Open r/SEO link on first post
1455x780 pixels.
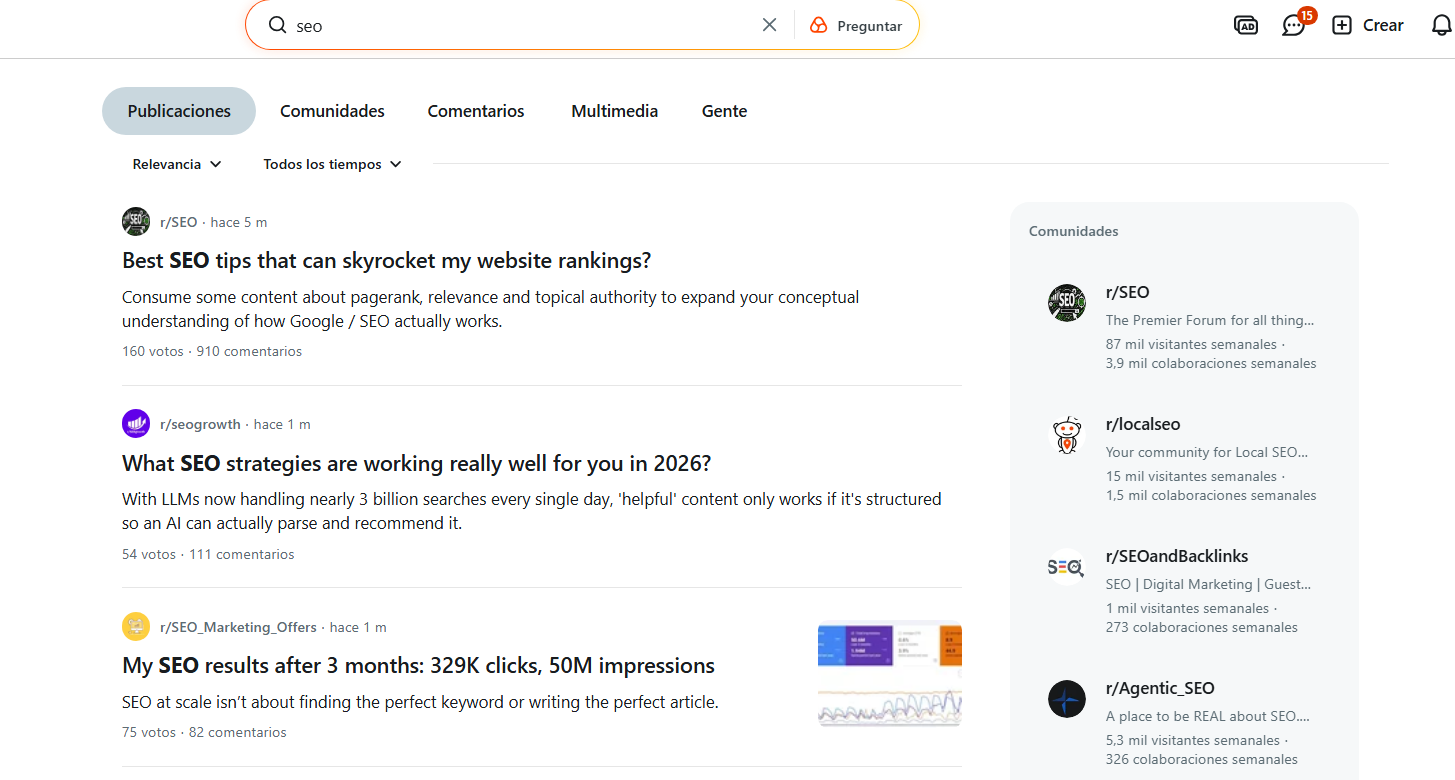point(179,222)
